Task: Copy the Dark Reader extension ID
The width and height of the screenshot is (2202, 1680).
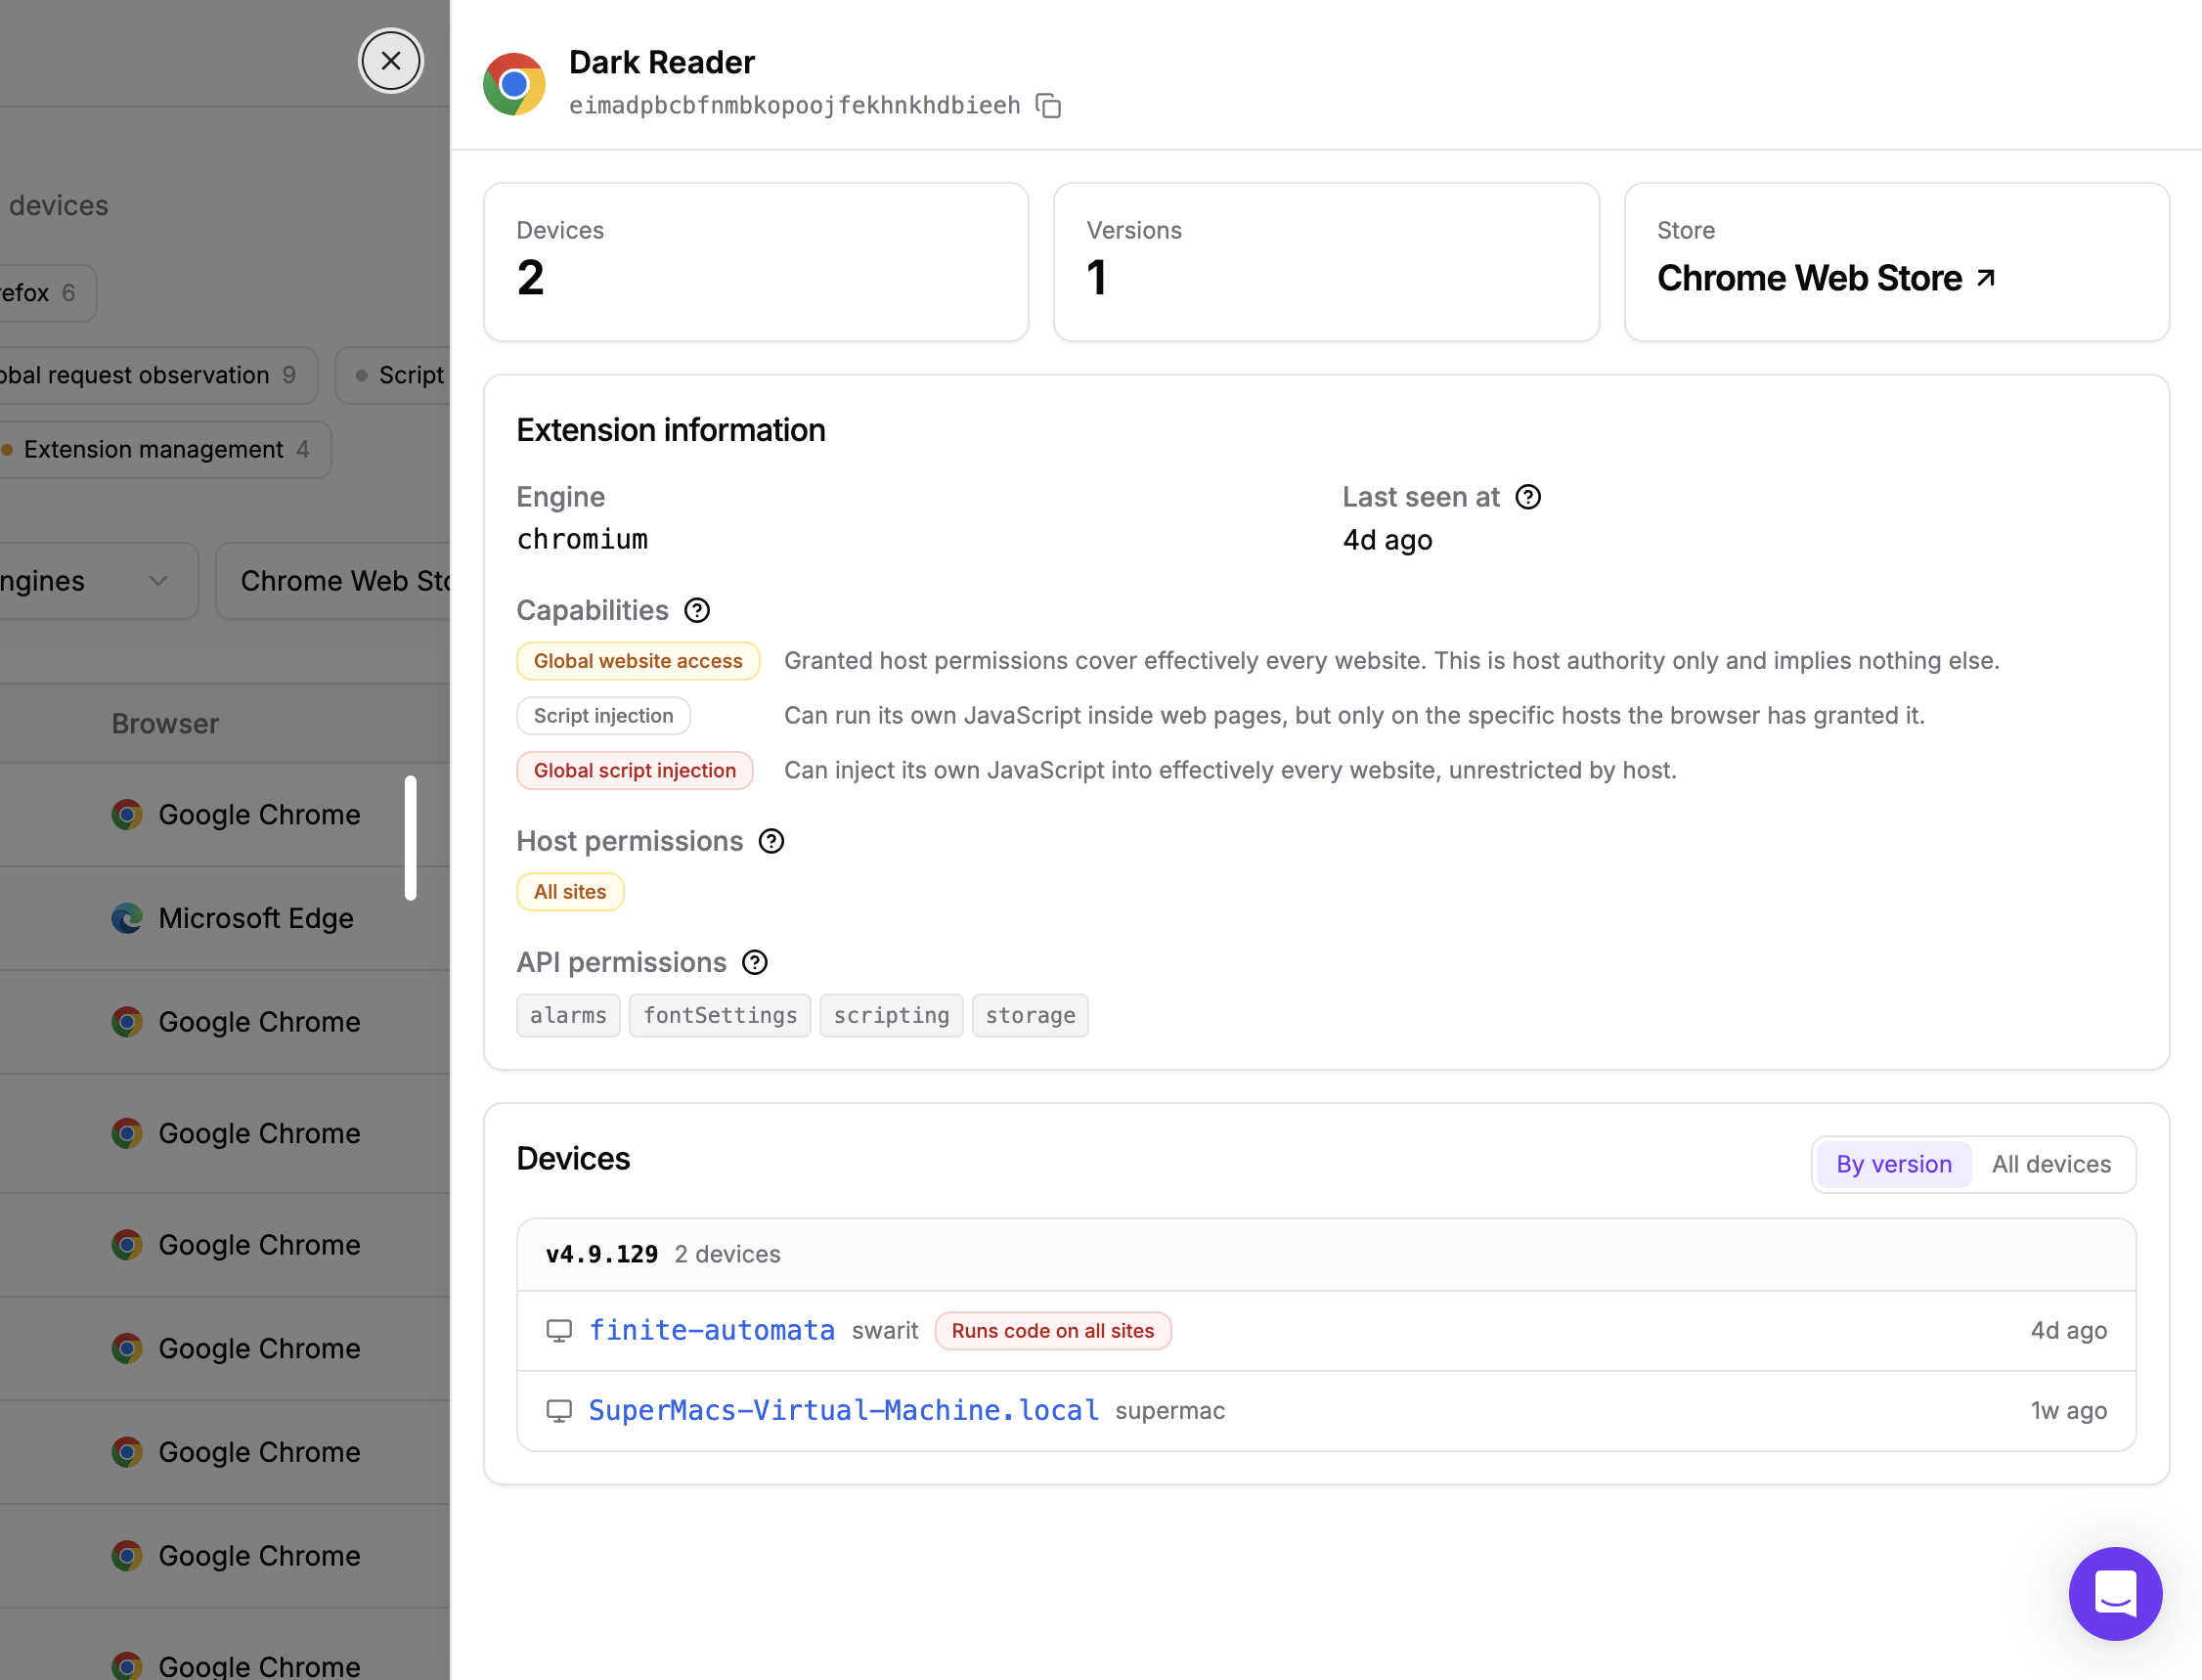Action: [1048, 105]
